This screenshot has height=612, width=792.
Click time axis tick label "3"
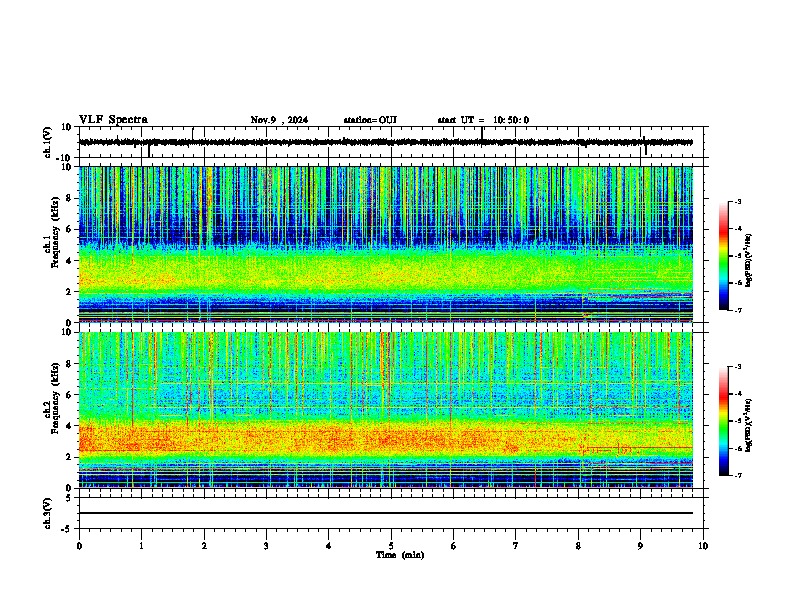click(x=266, y=546)
